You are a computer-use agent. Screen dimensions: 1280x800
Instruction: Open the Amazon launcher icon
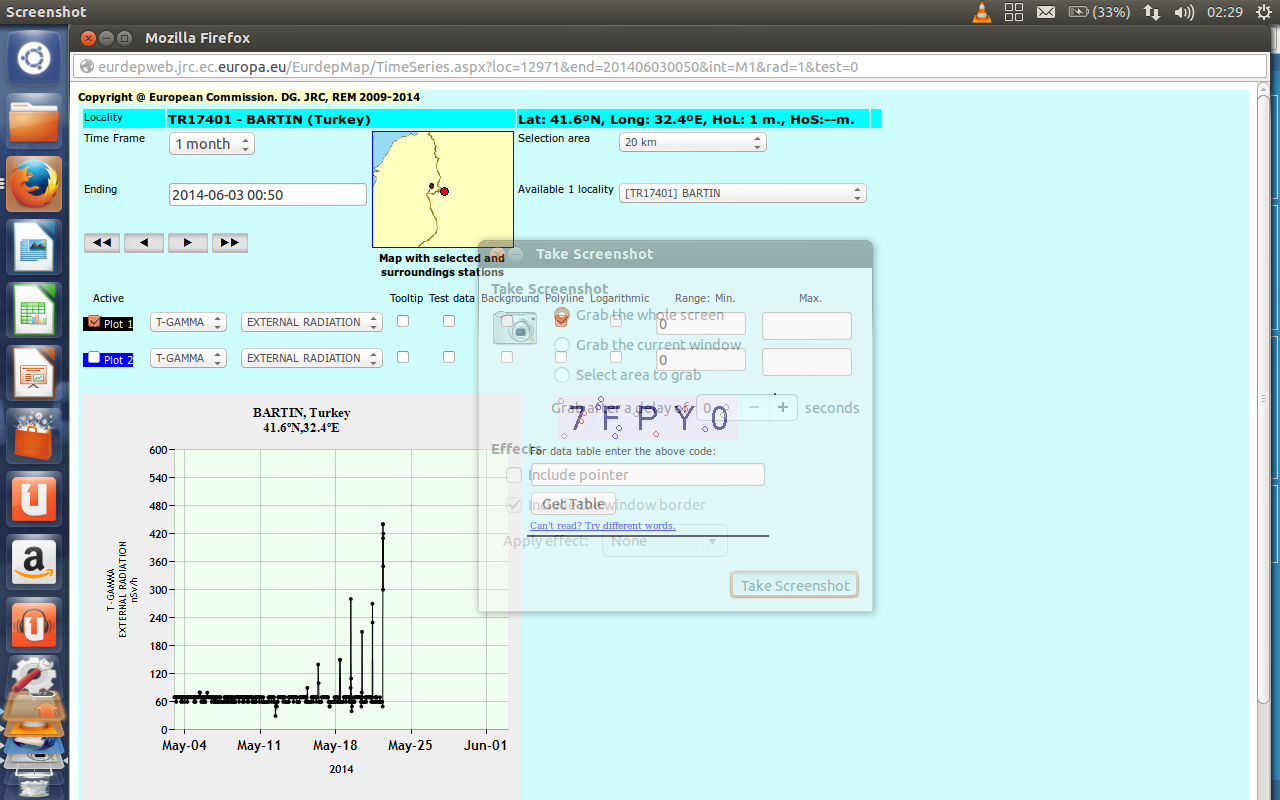click(x=34, y=562)
